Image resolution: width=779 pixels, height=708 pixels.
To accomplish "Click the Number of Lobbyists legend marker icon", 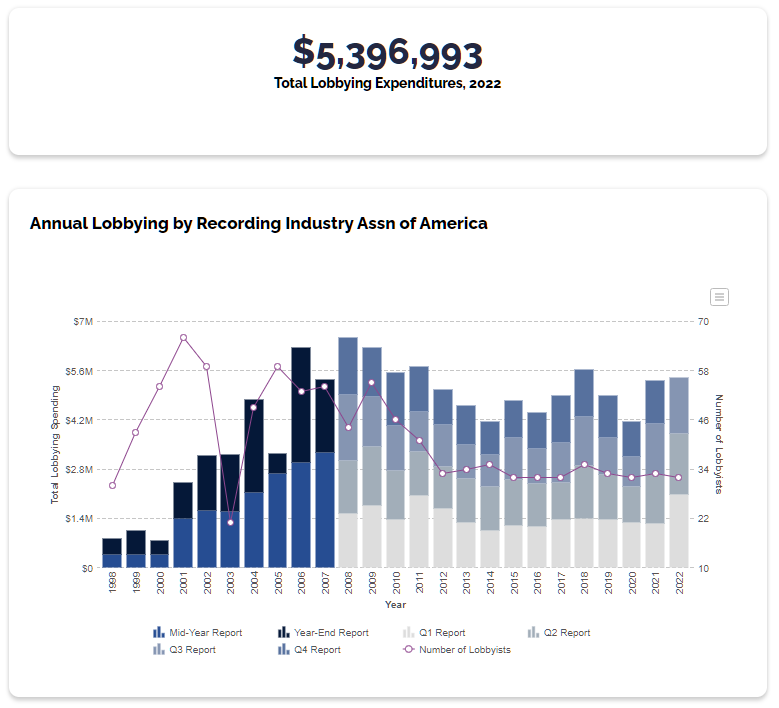I will 408,649.
